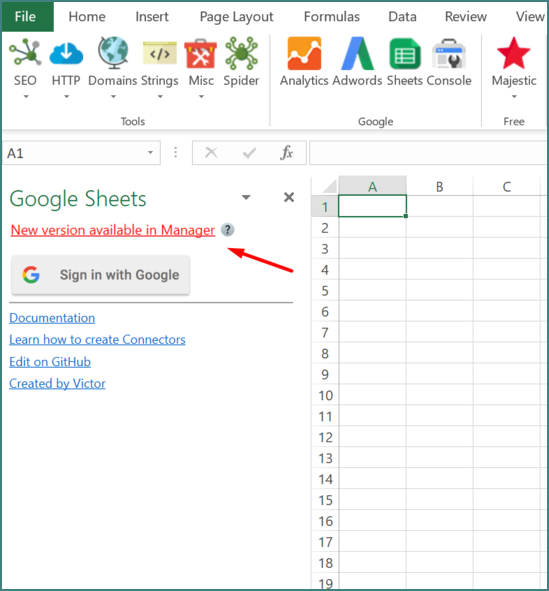Screen dimensions: 549x591
Task: Select row 1 header
Action: [325, 207]
